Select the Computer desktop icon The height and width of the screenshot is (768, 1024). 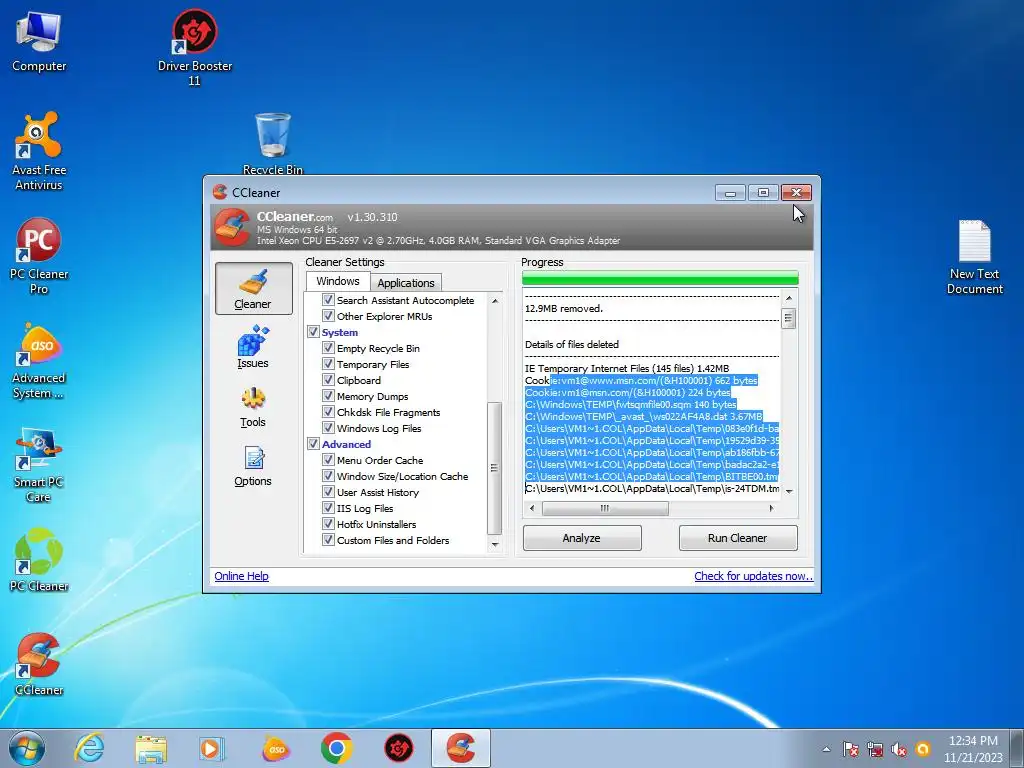coord(39,42)
